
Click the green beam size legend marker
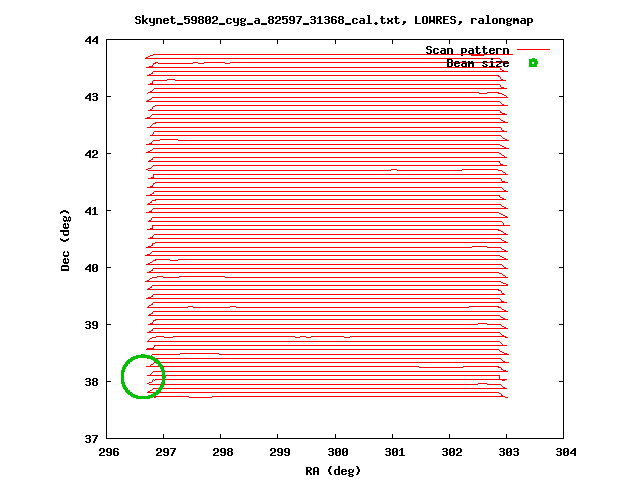pos(533,63)
